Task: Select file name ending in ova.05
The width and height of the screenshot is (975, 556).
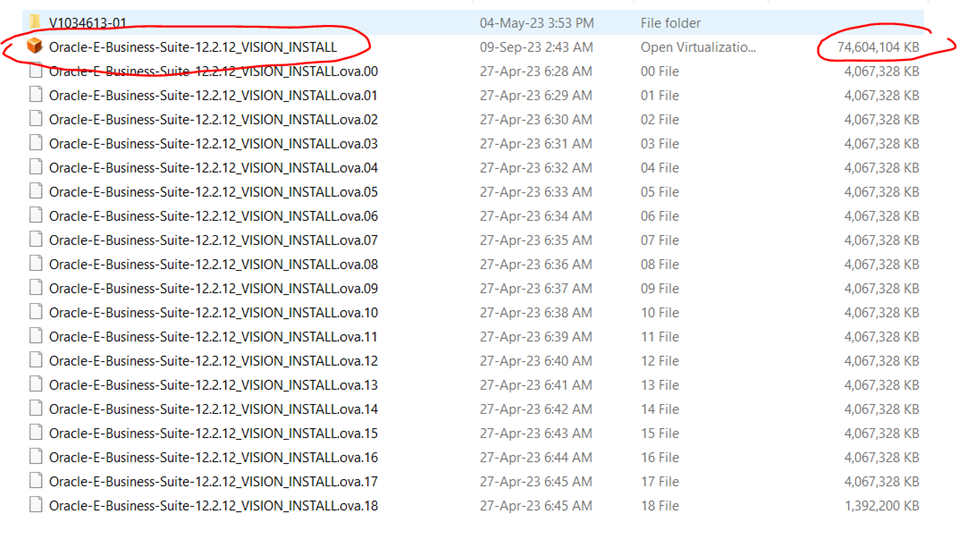Action: [x=213, y=192]
